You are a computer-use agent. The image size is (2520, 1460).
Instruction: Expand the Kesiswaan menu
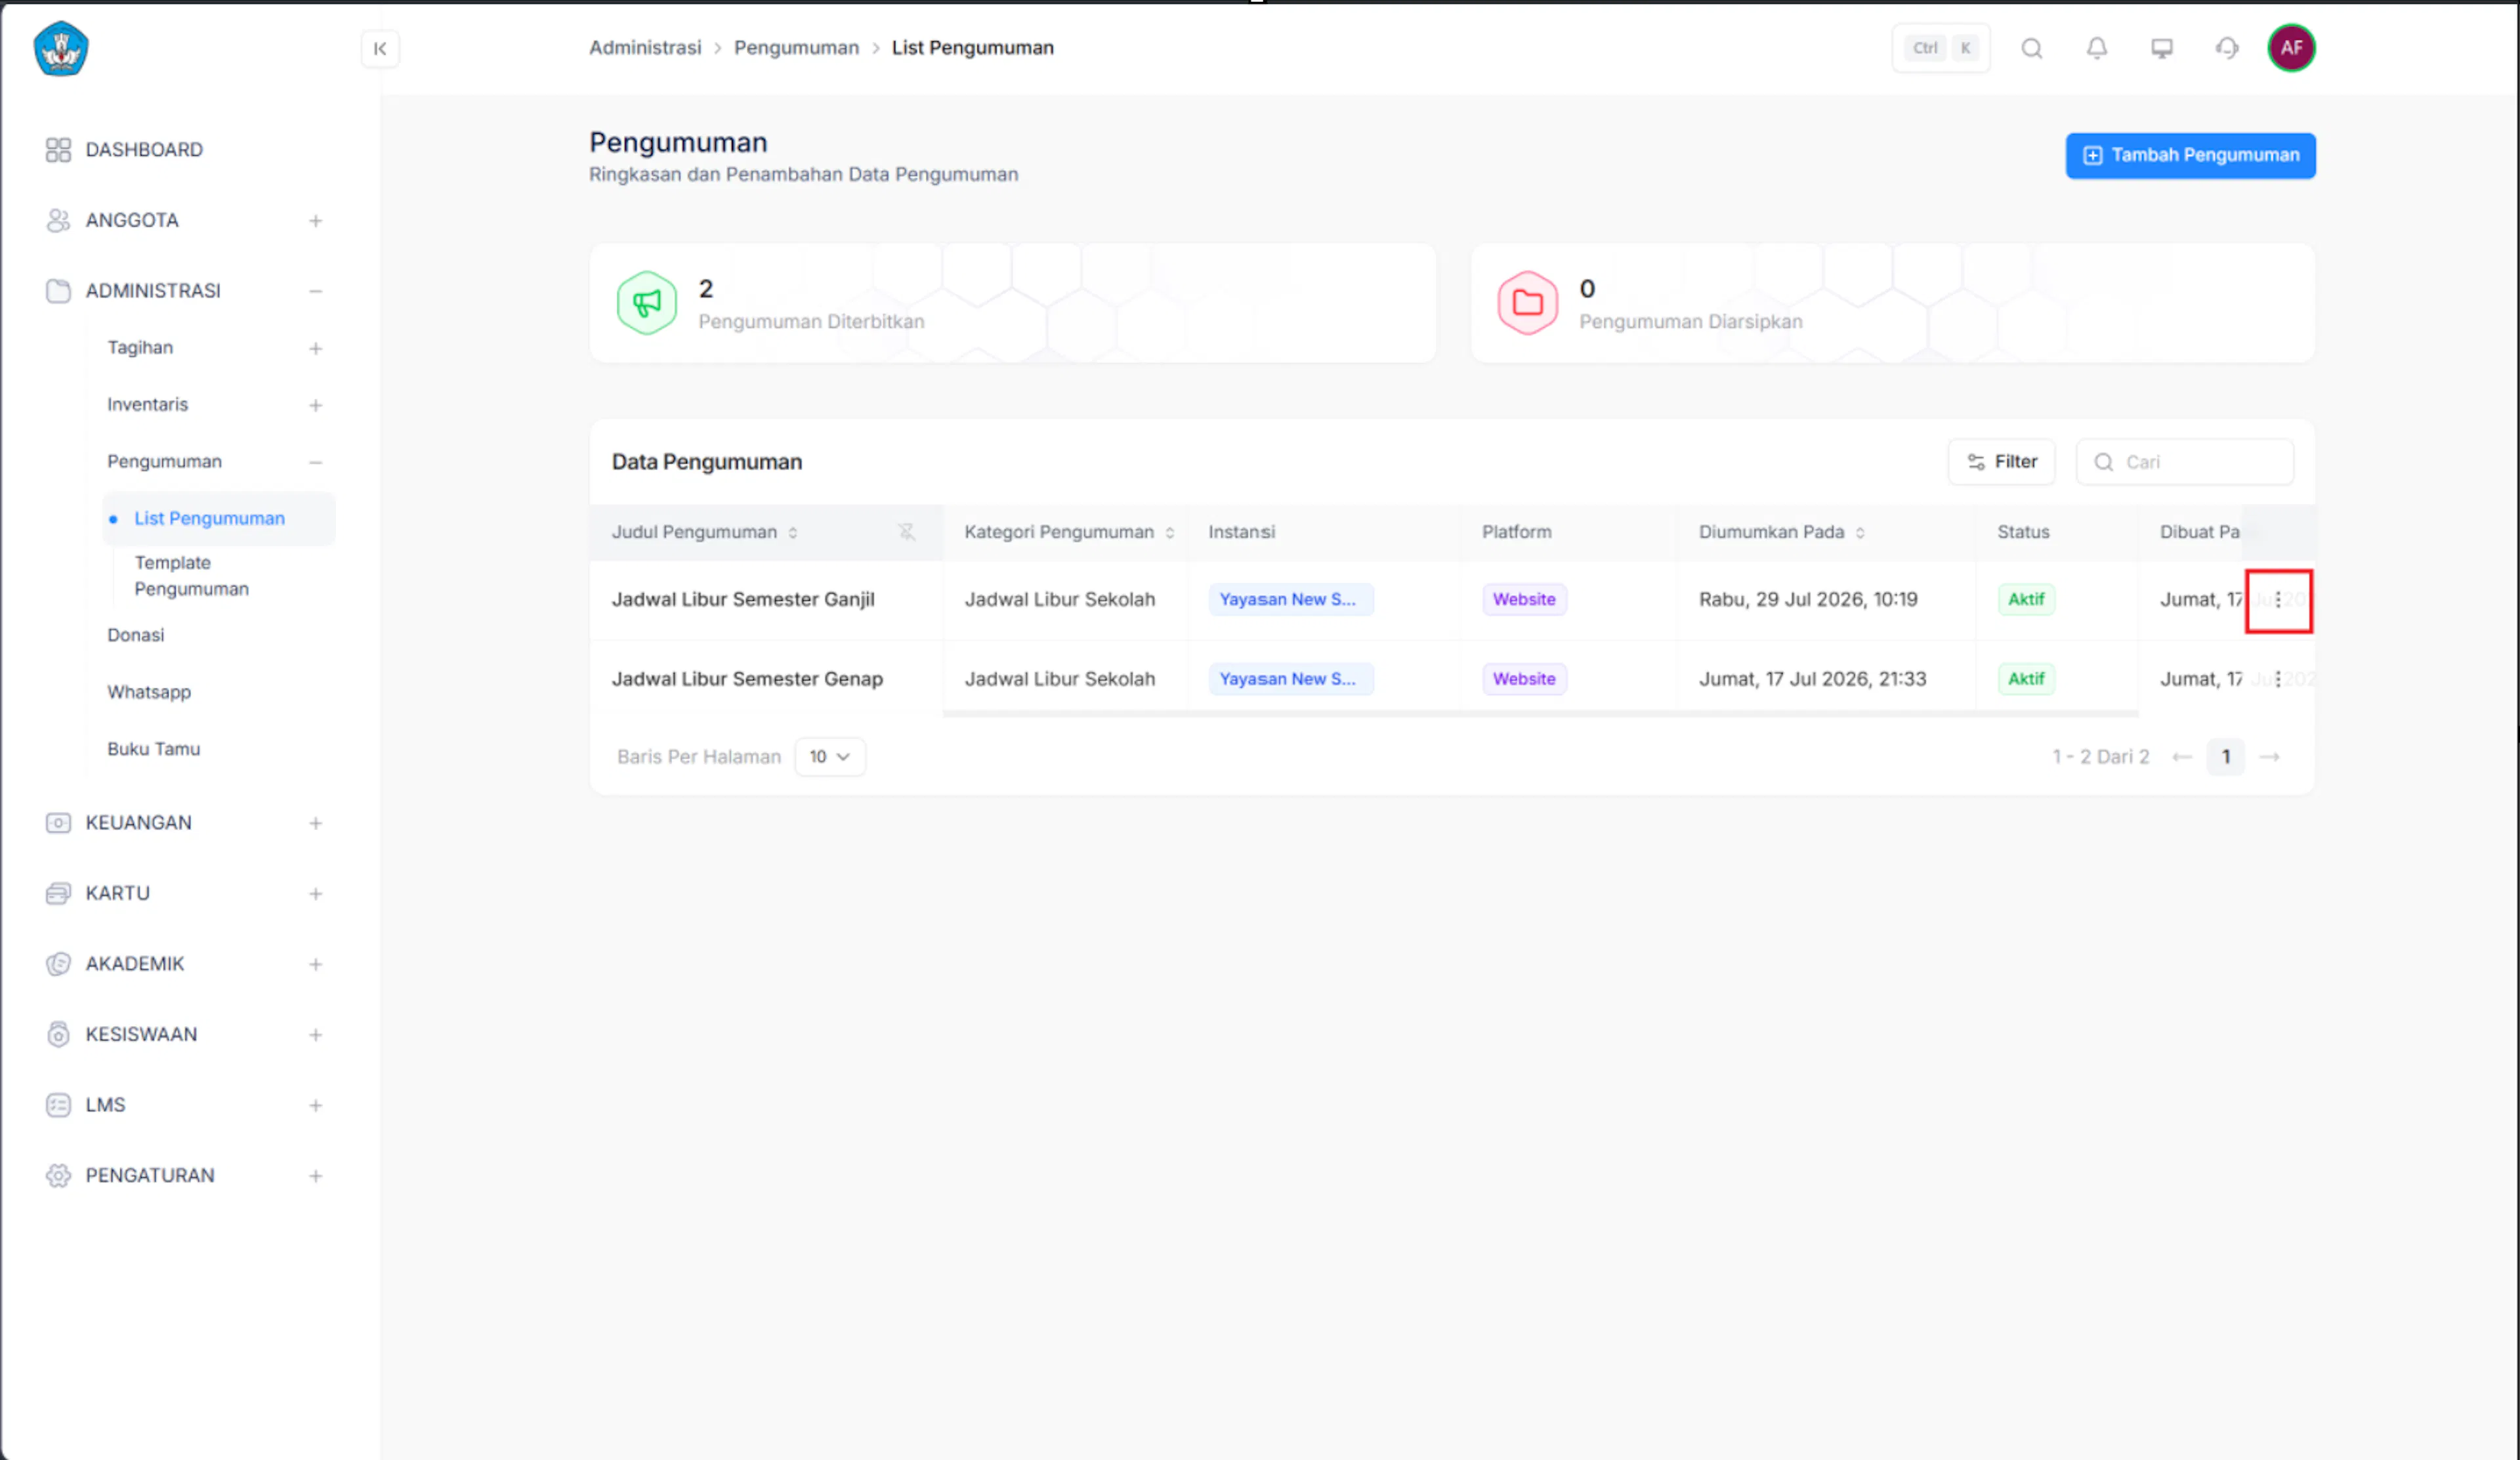[315, 1035]
